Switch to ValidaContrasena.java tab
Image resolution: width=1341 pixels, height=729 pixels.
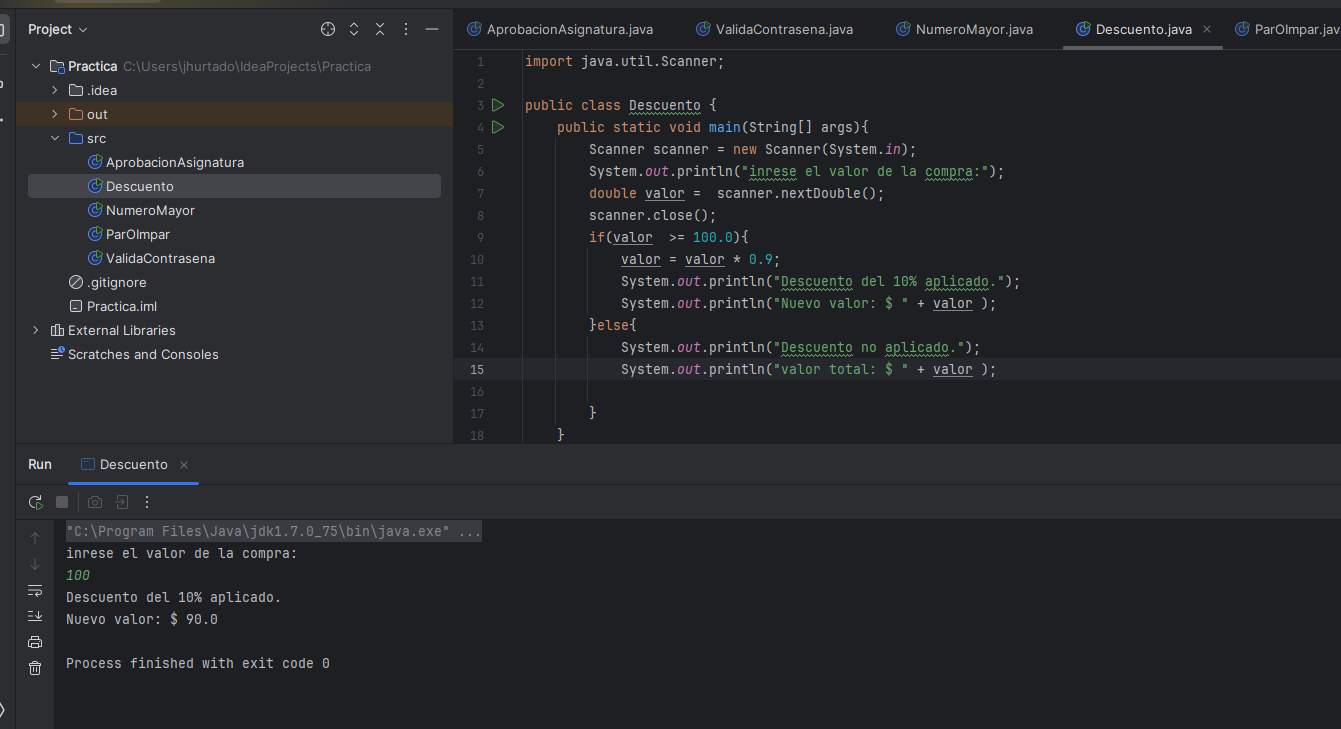click(x=774, y=29)
